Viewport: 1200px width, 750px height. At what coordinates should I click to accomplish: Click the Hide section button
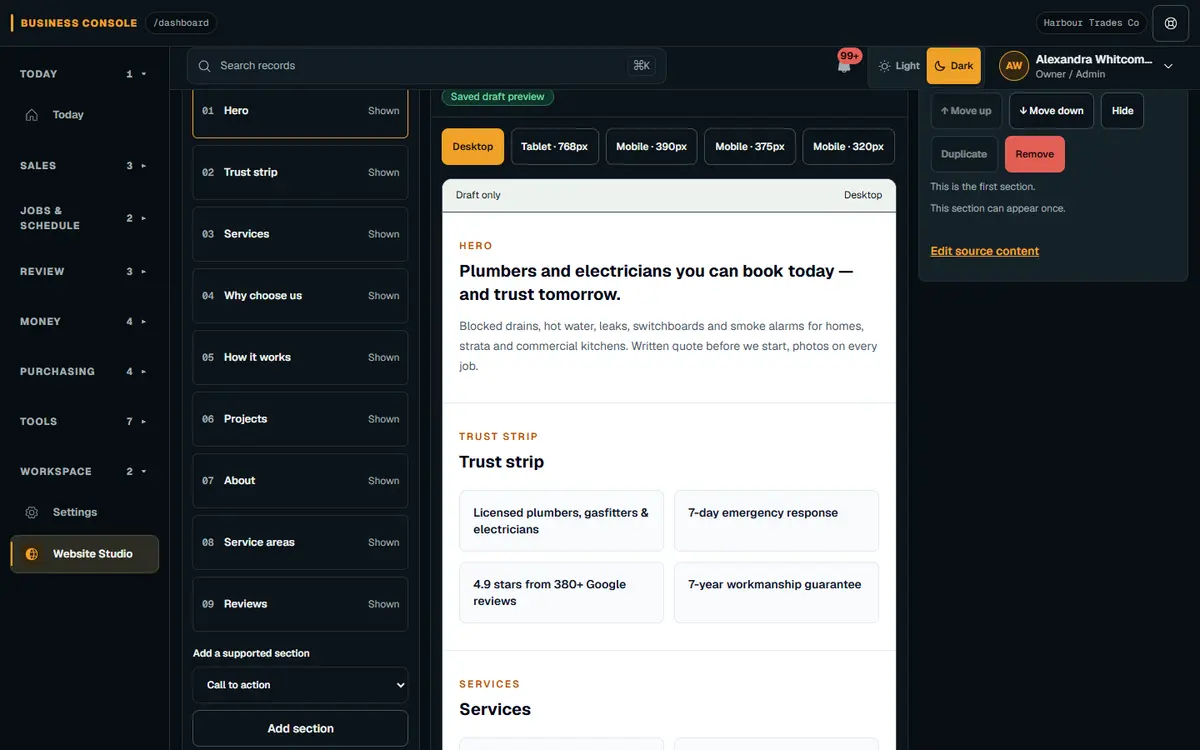pos(1122,111)
